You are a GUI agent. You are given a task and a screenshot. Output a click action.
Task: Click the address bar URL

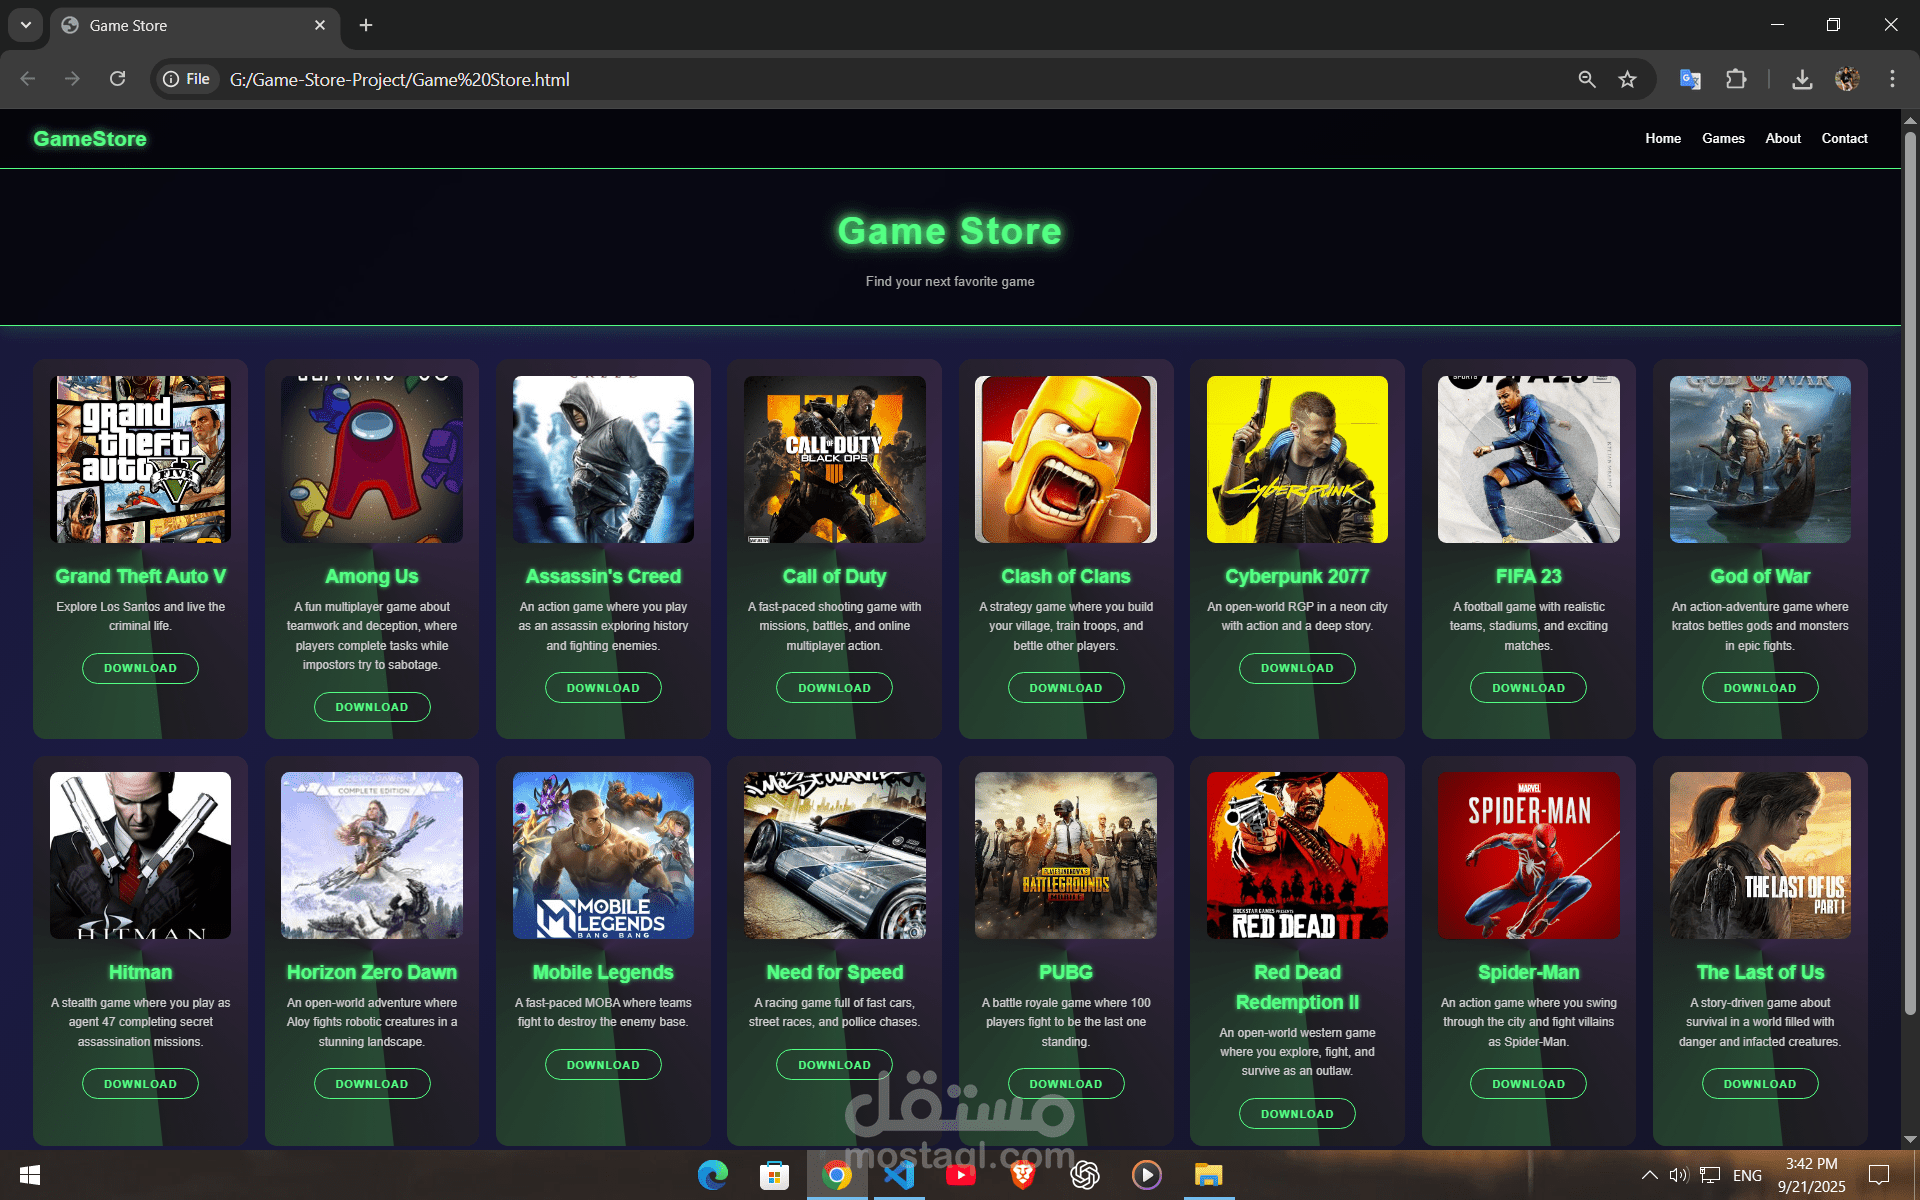[x=400, y=79]
